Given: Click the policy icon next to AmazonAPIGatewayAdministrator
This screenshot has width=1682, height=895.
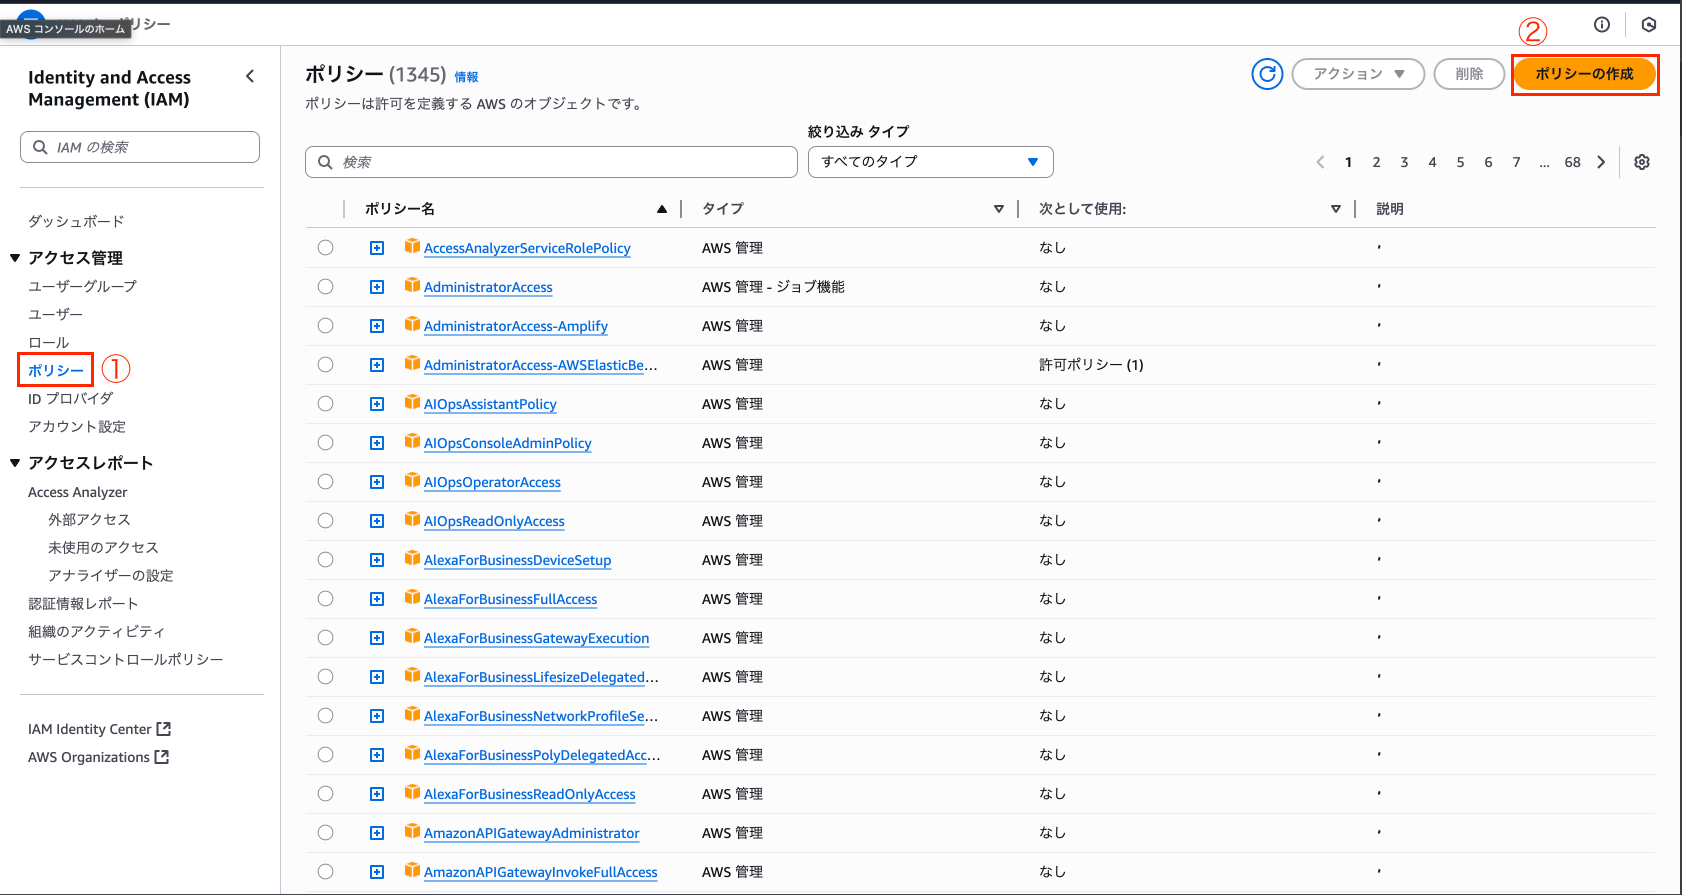Looking at the screenshot, I should pos(412,831).
